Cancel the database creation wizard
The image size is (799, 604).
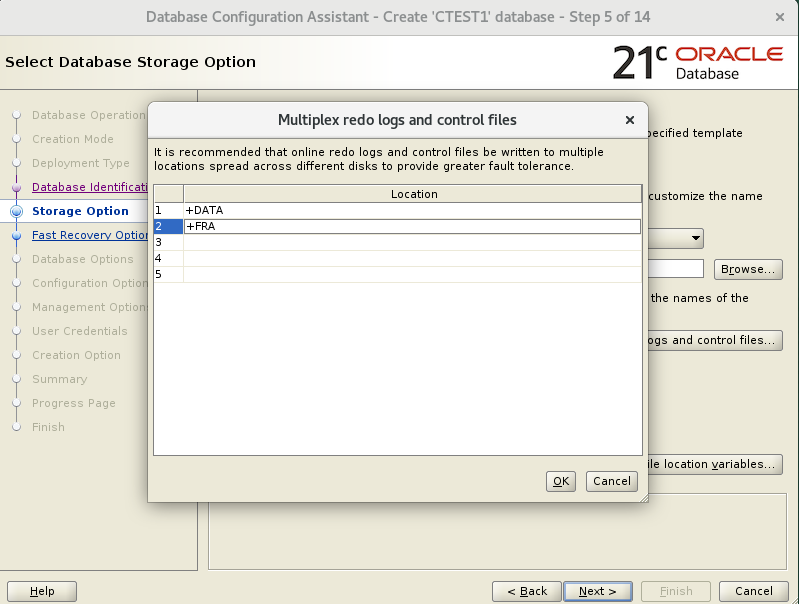click(x=754, y=591)
